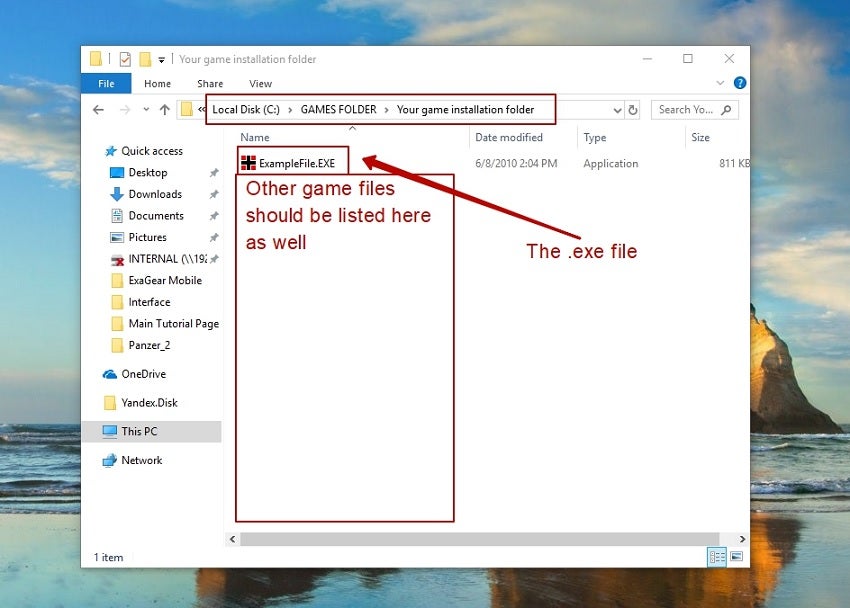Open the File menu tab
This screenshot has height=608, width=850.
click(106, 83)
